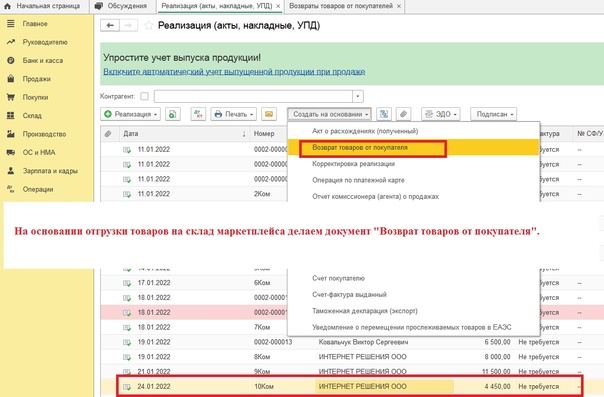Viewport: 604px width, 397px height.
Task: Open Операции section in sidebar
Action: [x=38, y=189]
